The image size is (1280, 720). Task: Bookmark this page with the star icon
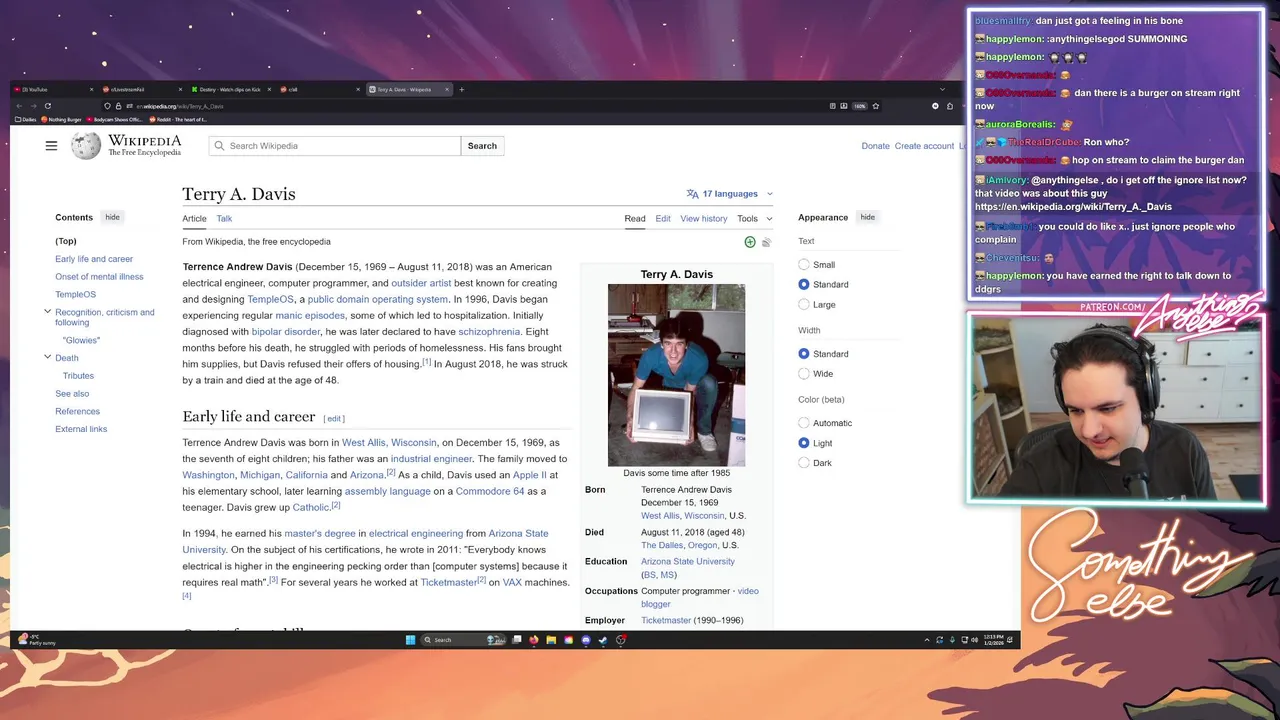coord(875,106)
